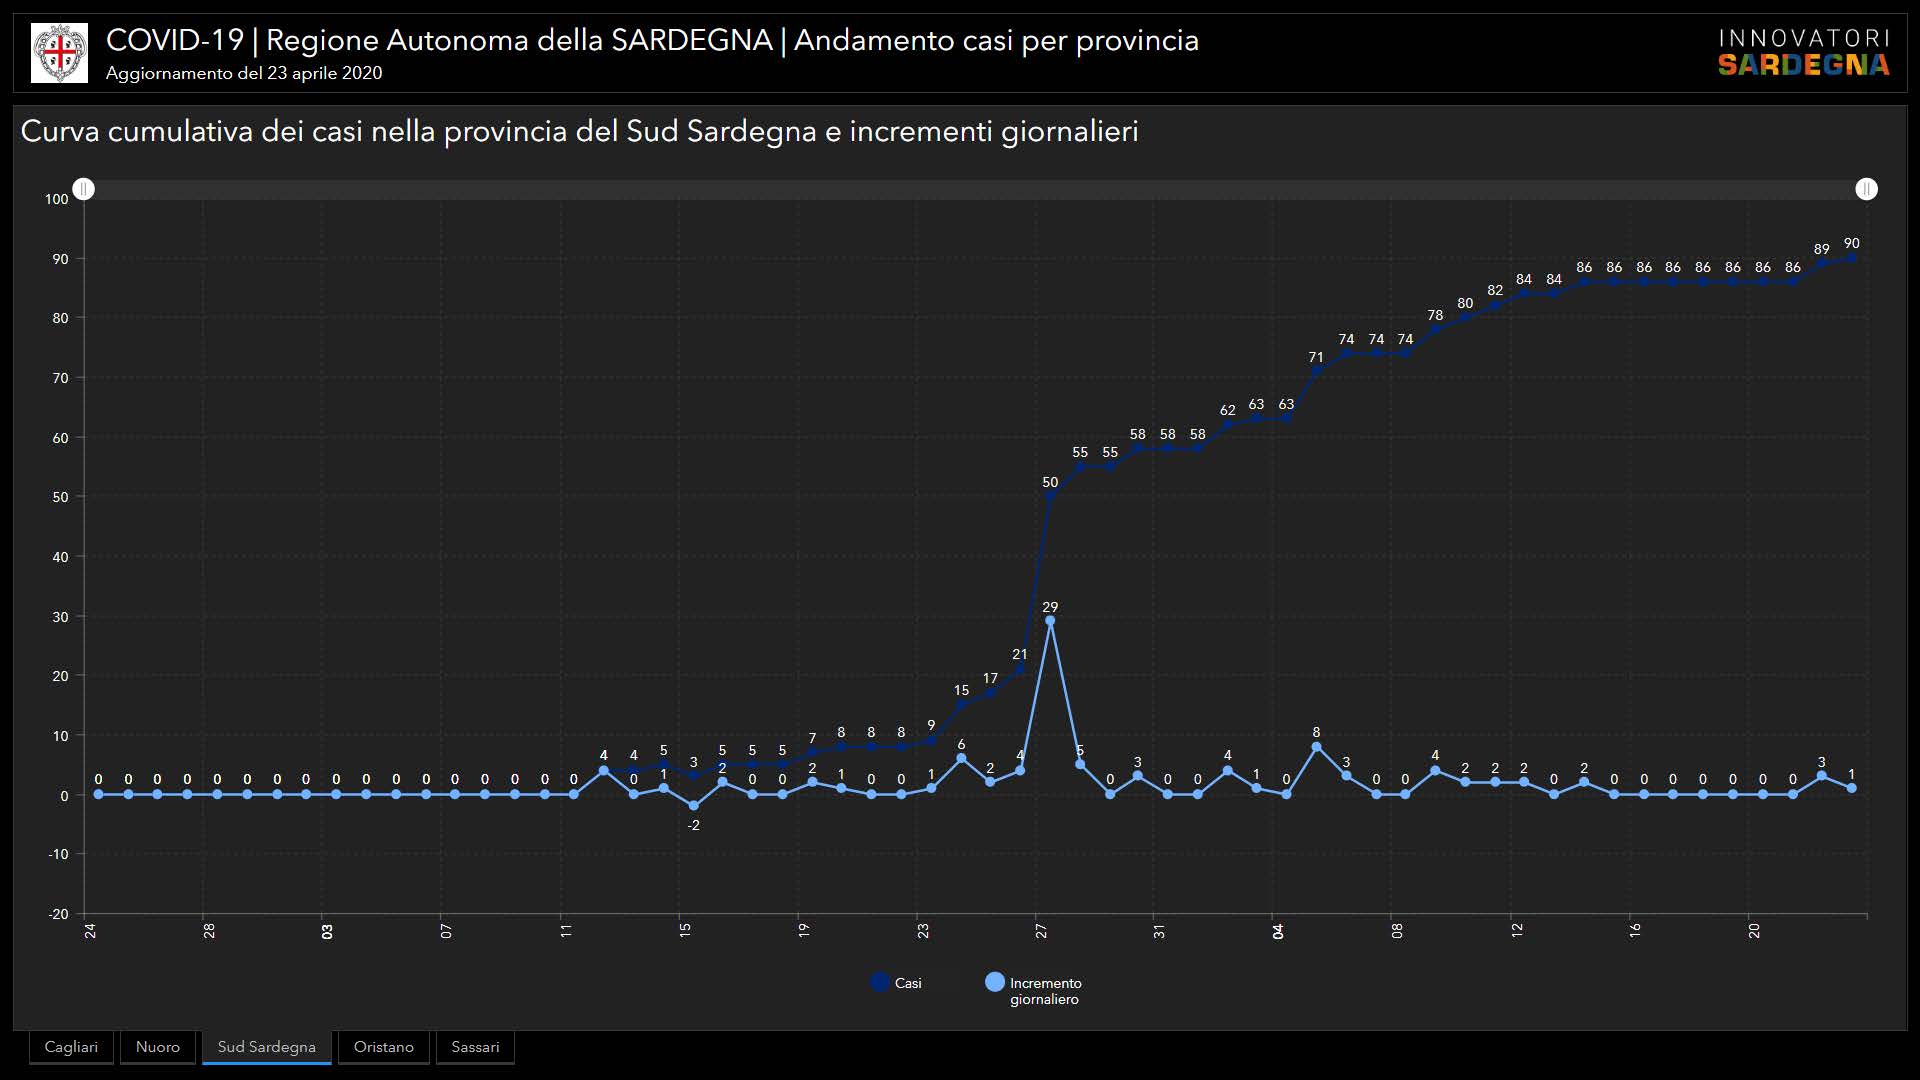This screenshot has height=1080, width=1920.
Task: Grab the left range slider handle
Action: (x=84, y=189)
